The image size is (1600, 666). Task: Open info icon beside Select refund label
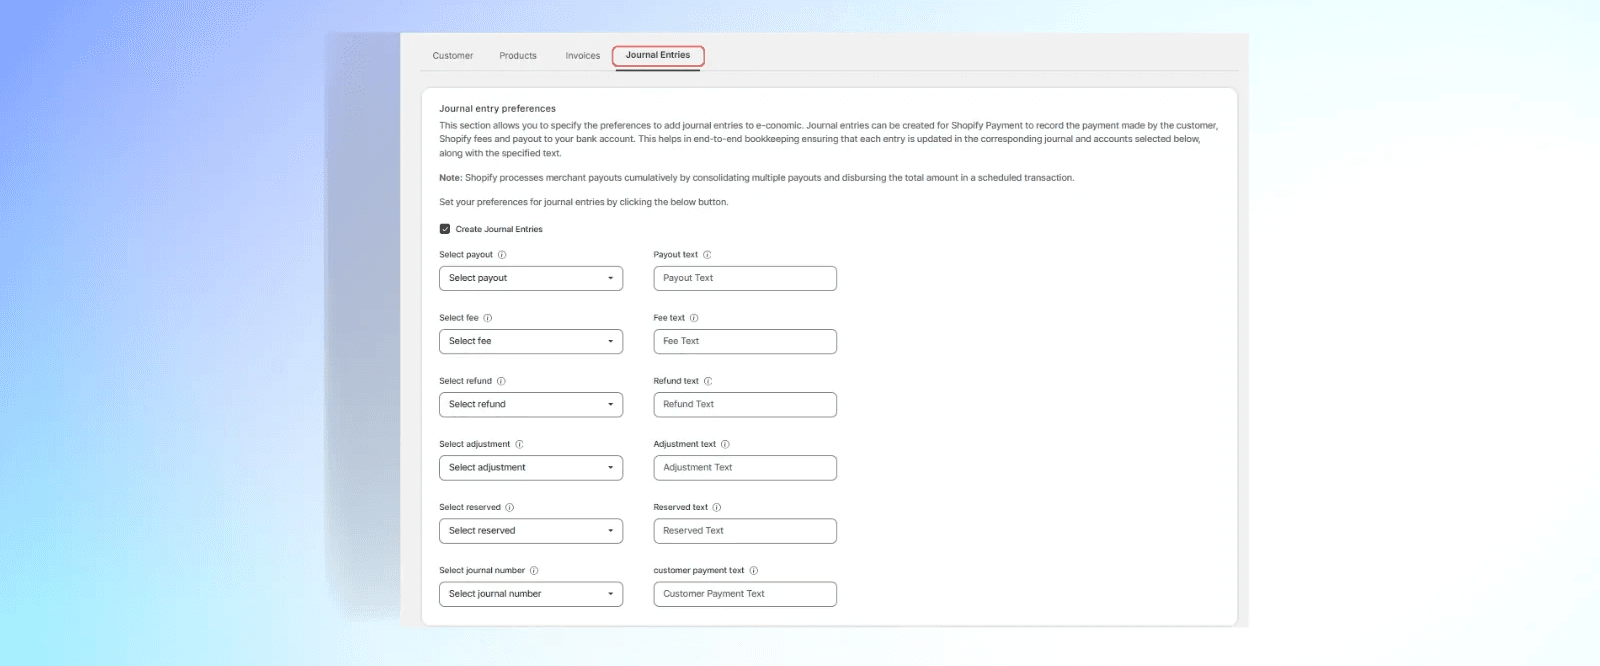pos(501,381)
